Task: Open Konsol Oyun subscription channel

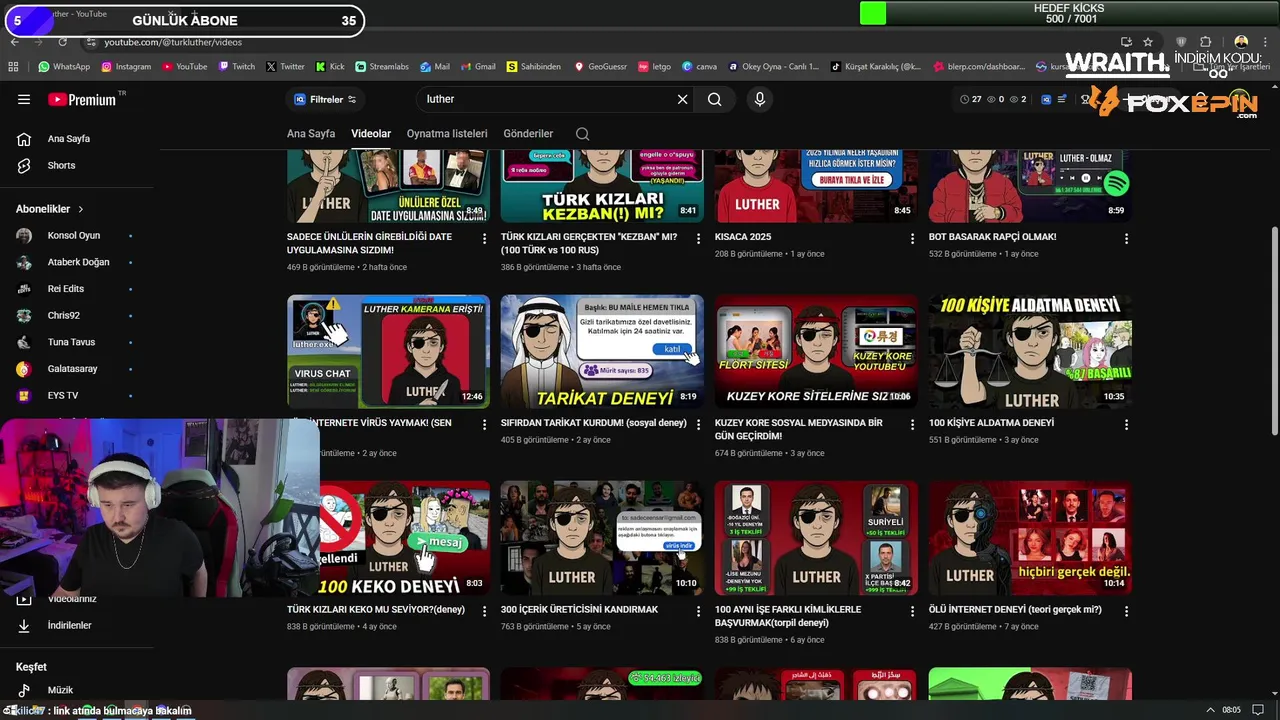Action: [x=74, y=236]
